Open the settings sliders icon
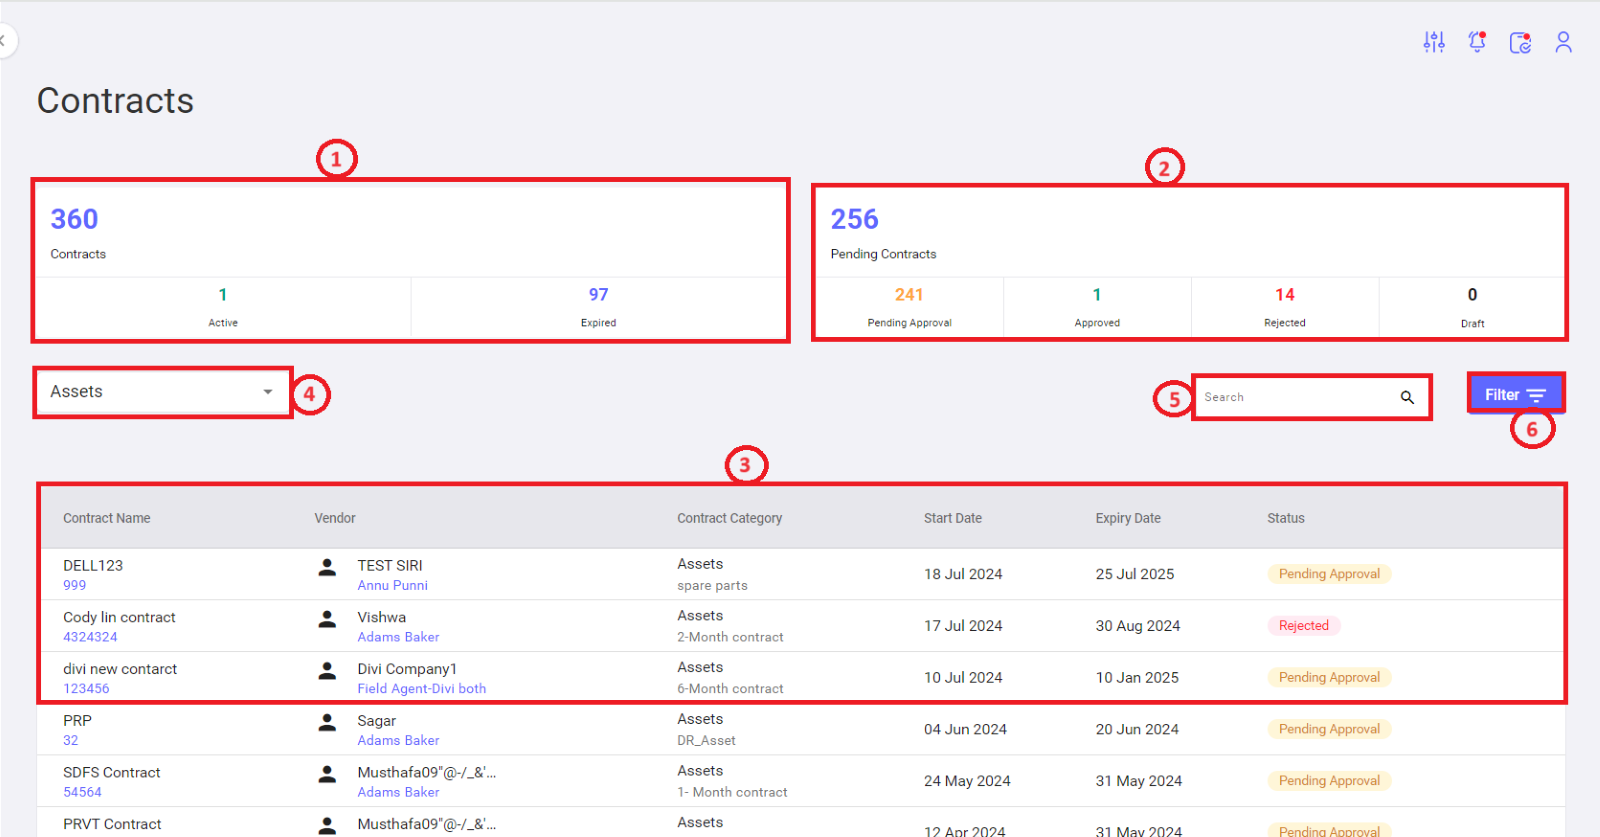Screen dimensions: 1600x837 click(1434, 42)
